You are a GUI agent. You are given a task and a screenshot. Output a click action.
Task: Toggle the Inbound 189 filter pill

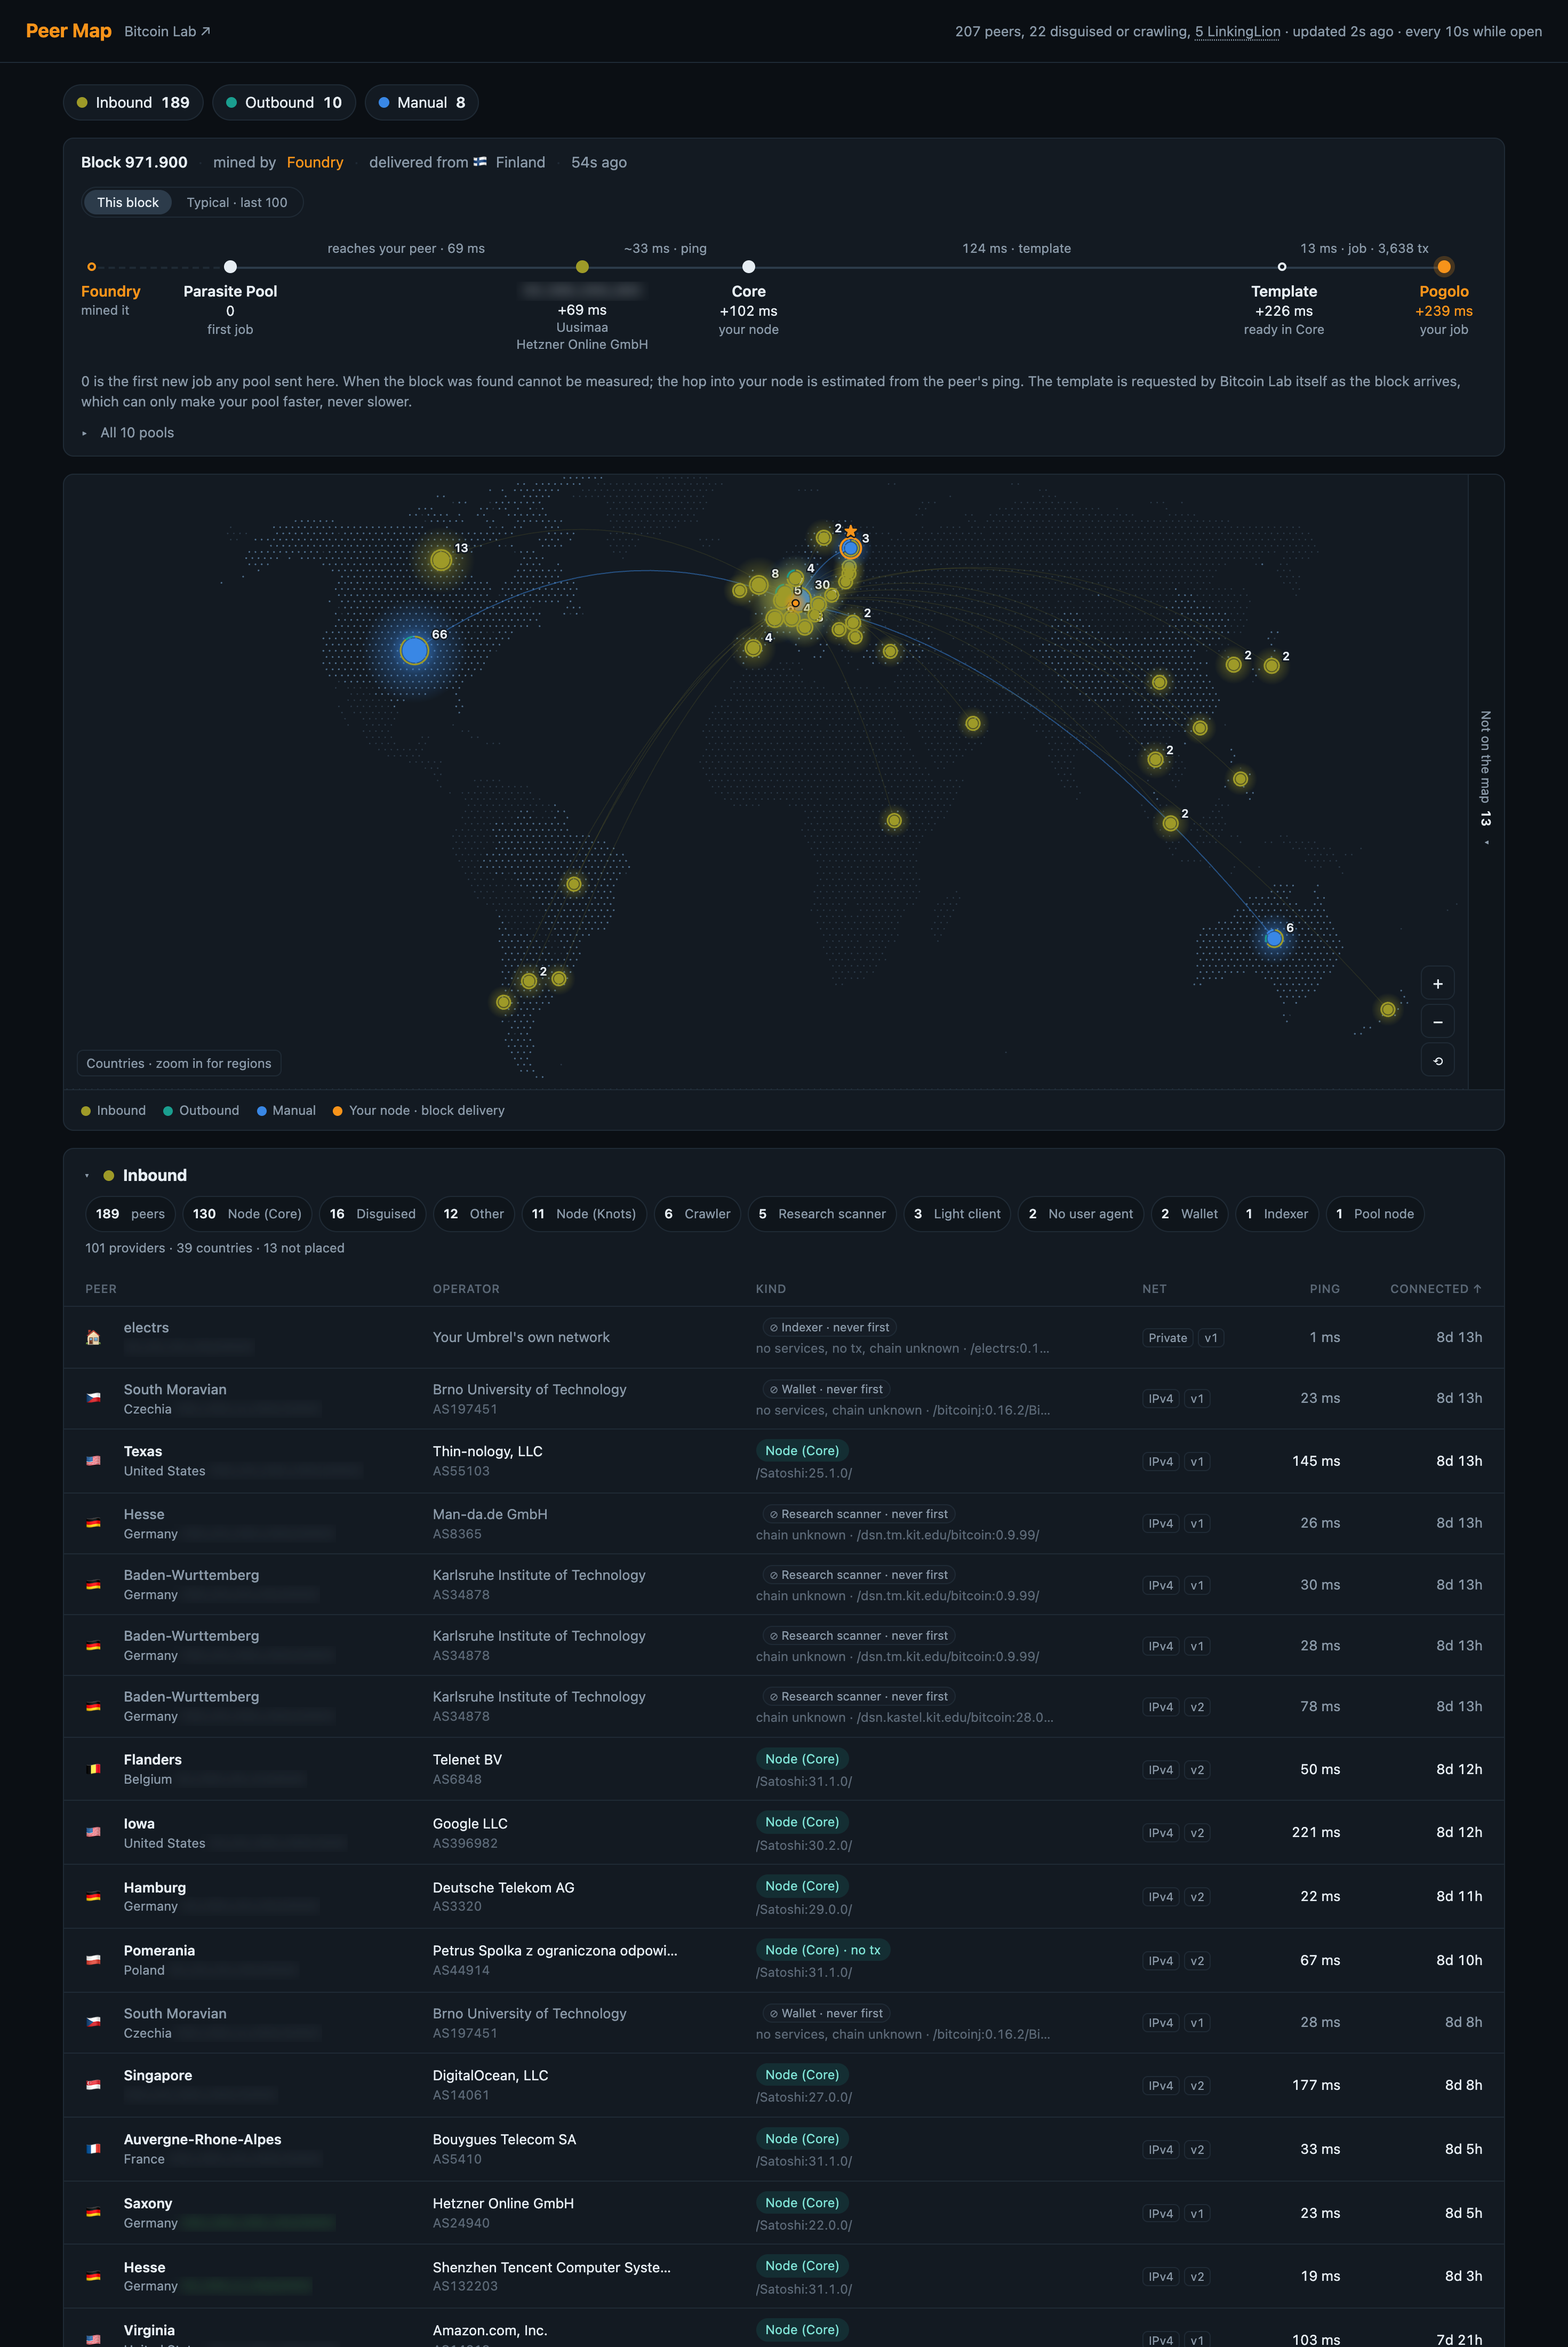coord(133,102)
